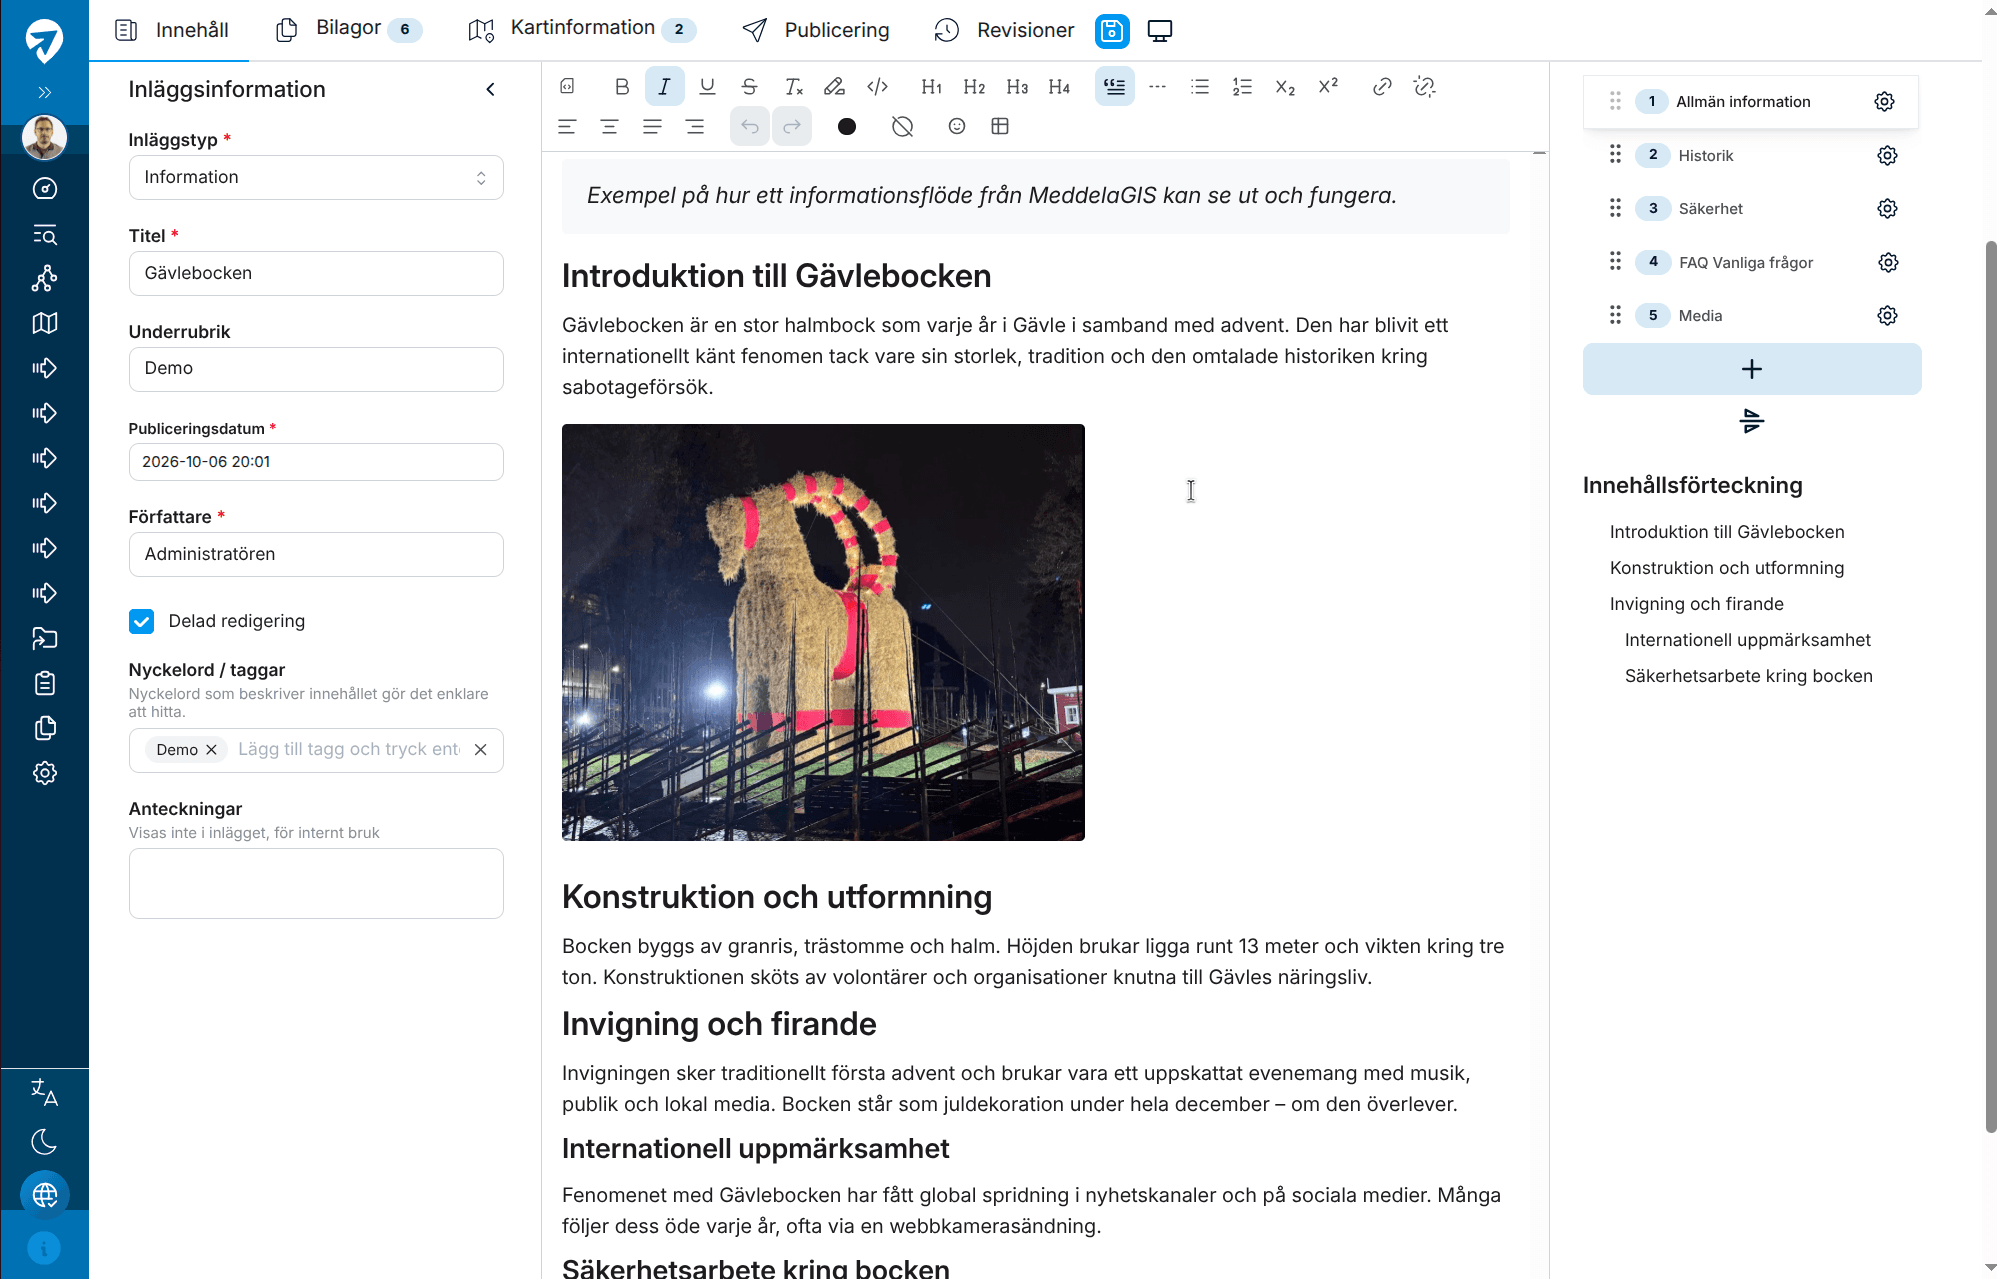1997x1279 pixels.
Task: Insert a bullet list
Action: (1200, 87)
